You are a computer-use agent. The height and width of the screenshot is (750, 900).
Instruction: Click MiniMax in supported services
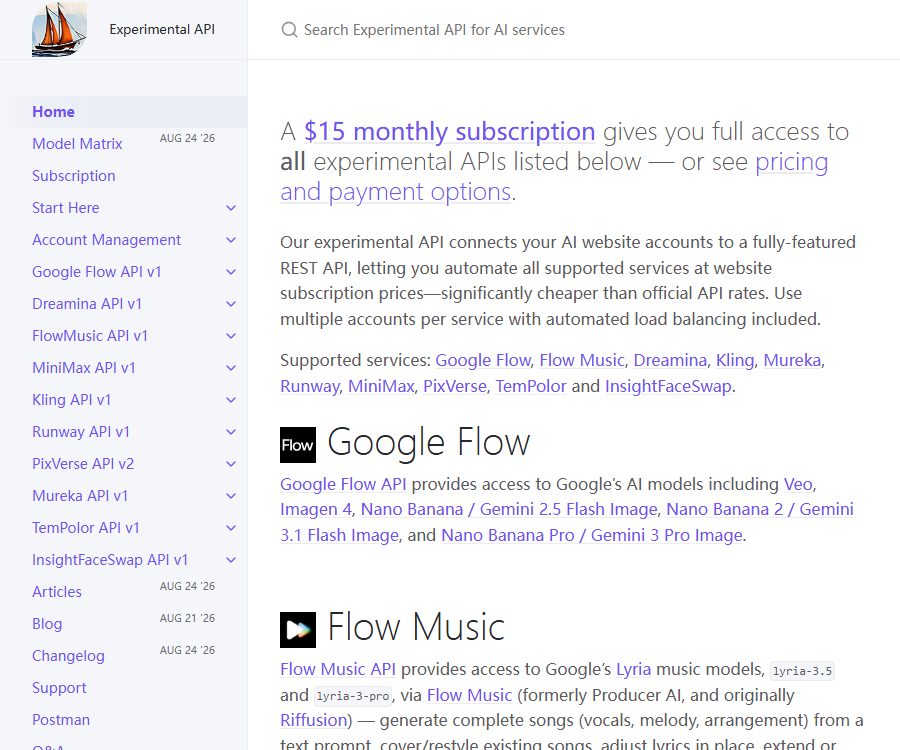click(381, 386)
